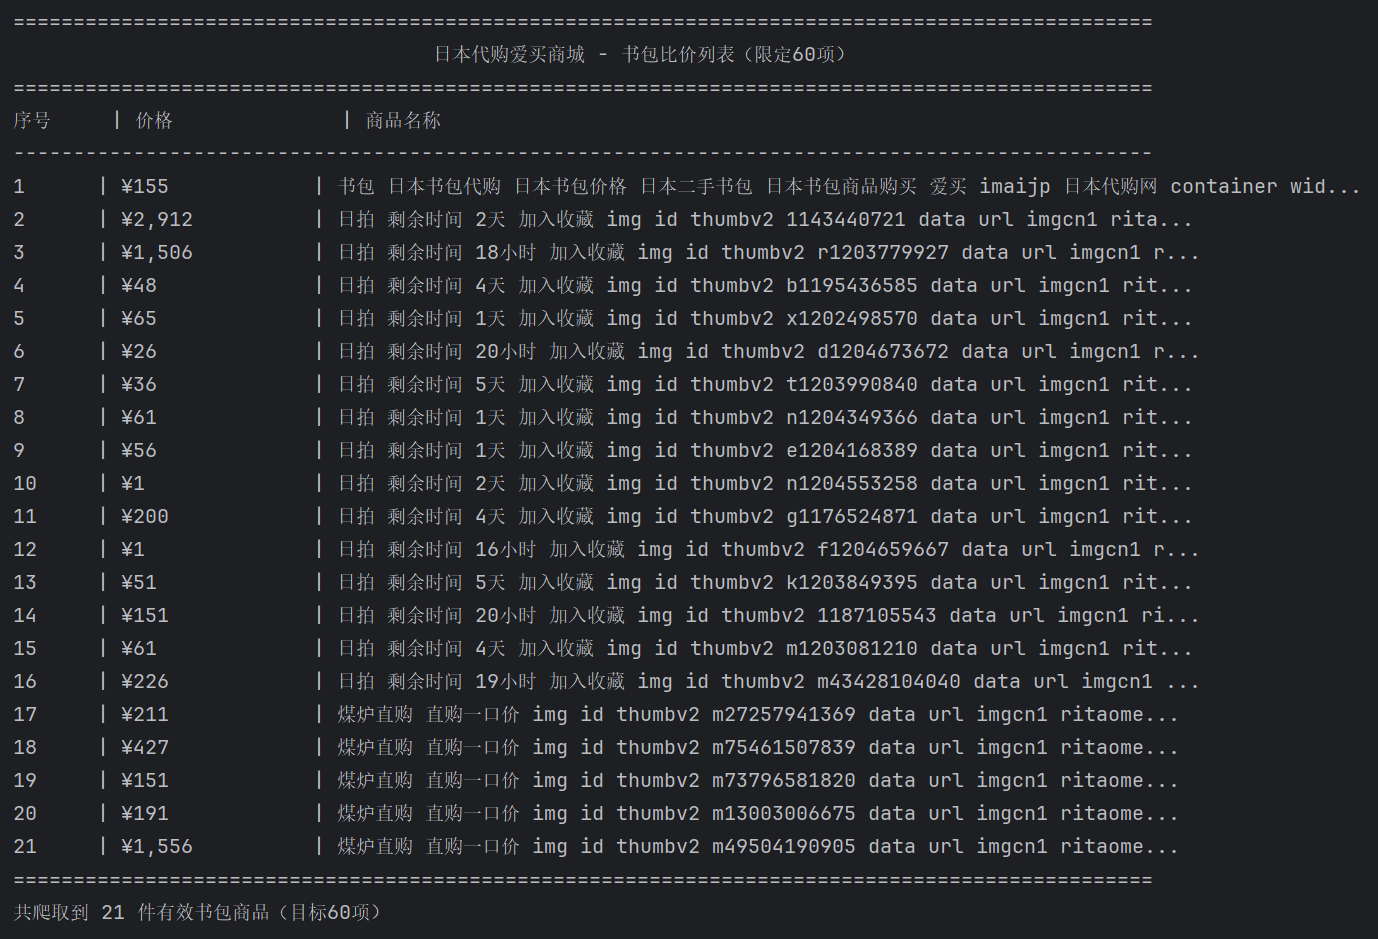1378x939 pixels.
Task: Click product ID d1204673672 in row 6
Action: 883,351
